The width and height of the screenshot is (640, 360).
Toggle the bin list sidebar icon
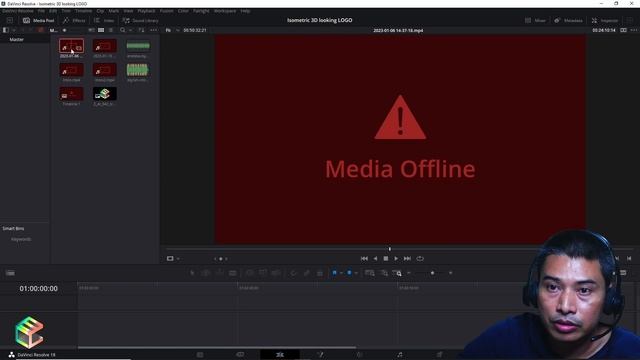pos(6,30)
